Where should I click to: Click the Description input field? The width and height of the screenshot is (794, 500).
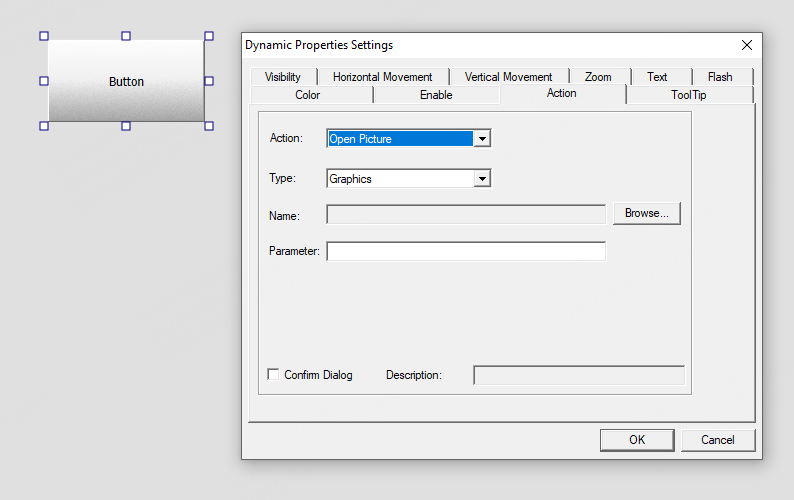[x=579, y=375]
